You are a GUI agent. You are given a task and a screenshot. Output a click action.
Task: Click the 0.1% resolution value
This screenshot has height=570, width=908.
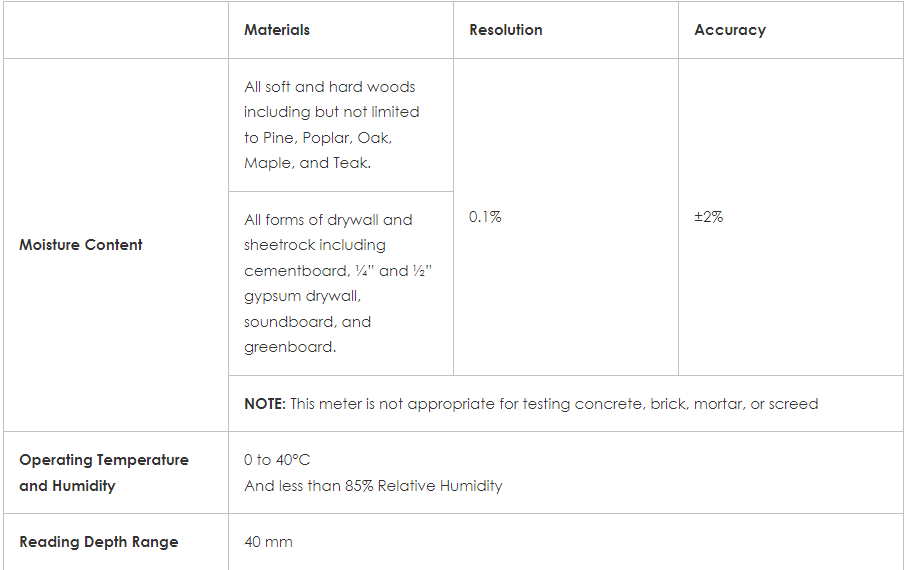485,216
